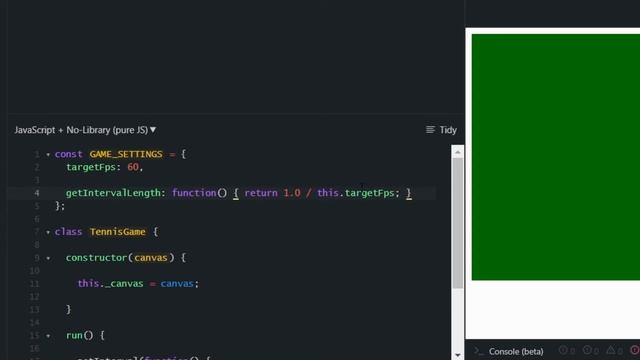Click the "this._canvas = canvas;" line
The height and width of the screenshot is (360, 640).
[138, 284]
